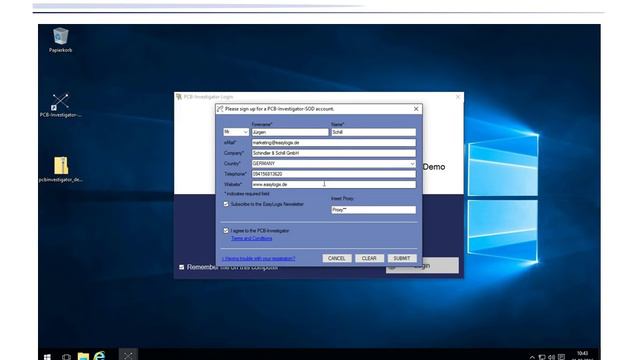Select the pcbinvestigator zip folder on desktop
The image size is (640, 360).
[61, 169]
